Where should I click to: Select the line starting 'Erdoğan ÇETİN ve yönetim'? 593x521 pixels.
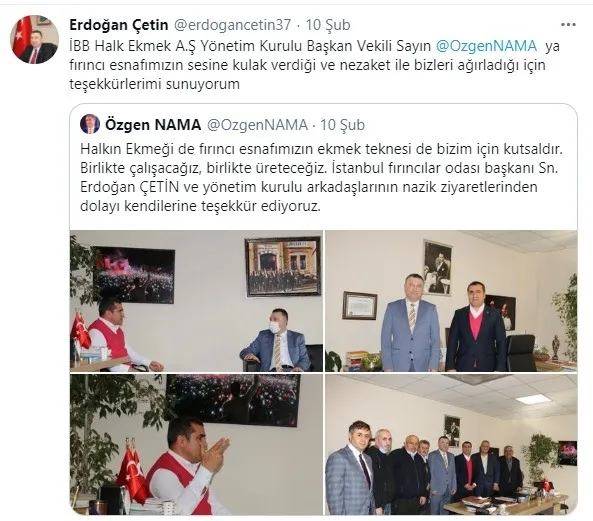pyautogui.click(x=309, y=187)
